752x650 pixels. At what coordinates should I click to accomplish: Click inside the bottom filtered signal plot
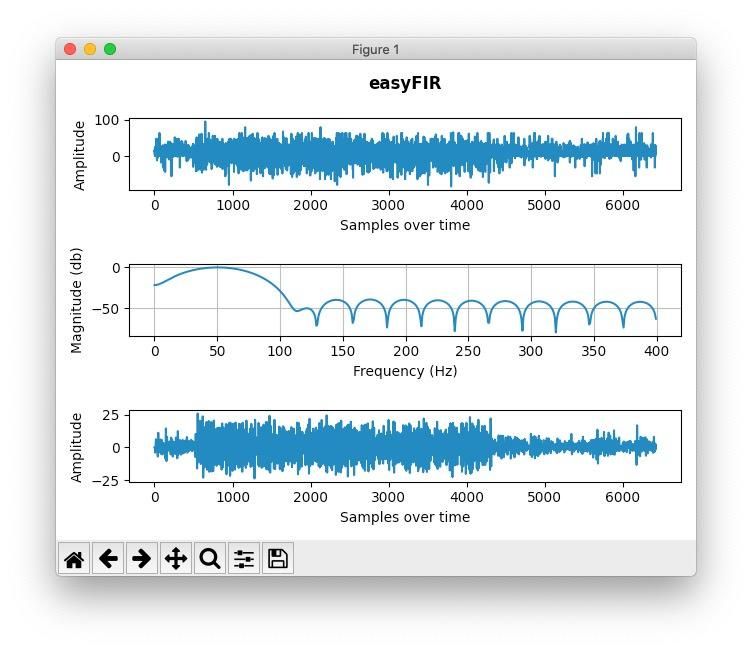point(405,446)
